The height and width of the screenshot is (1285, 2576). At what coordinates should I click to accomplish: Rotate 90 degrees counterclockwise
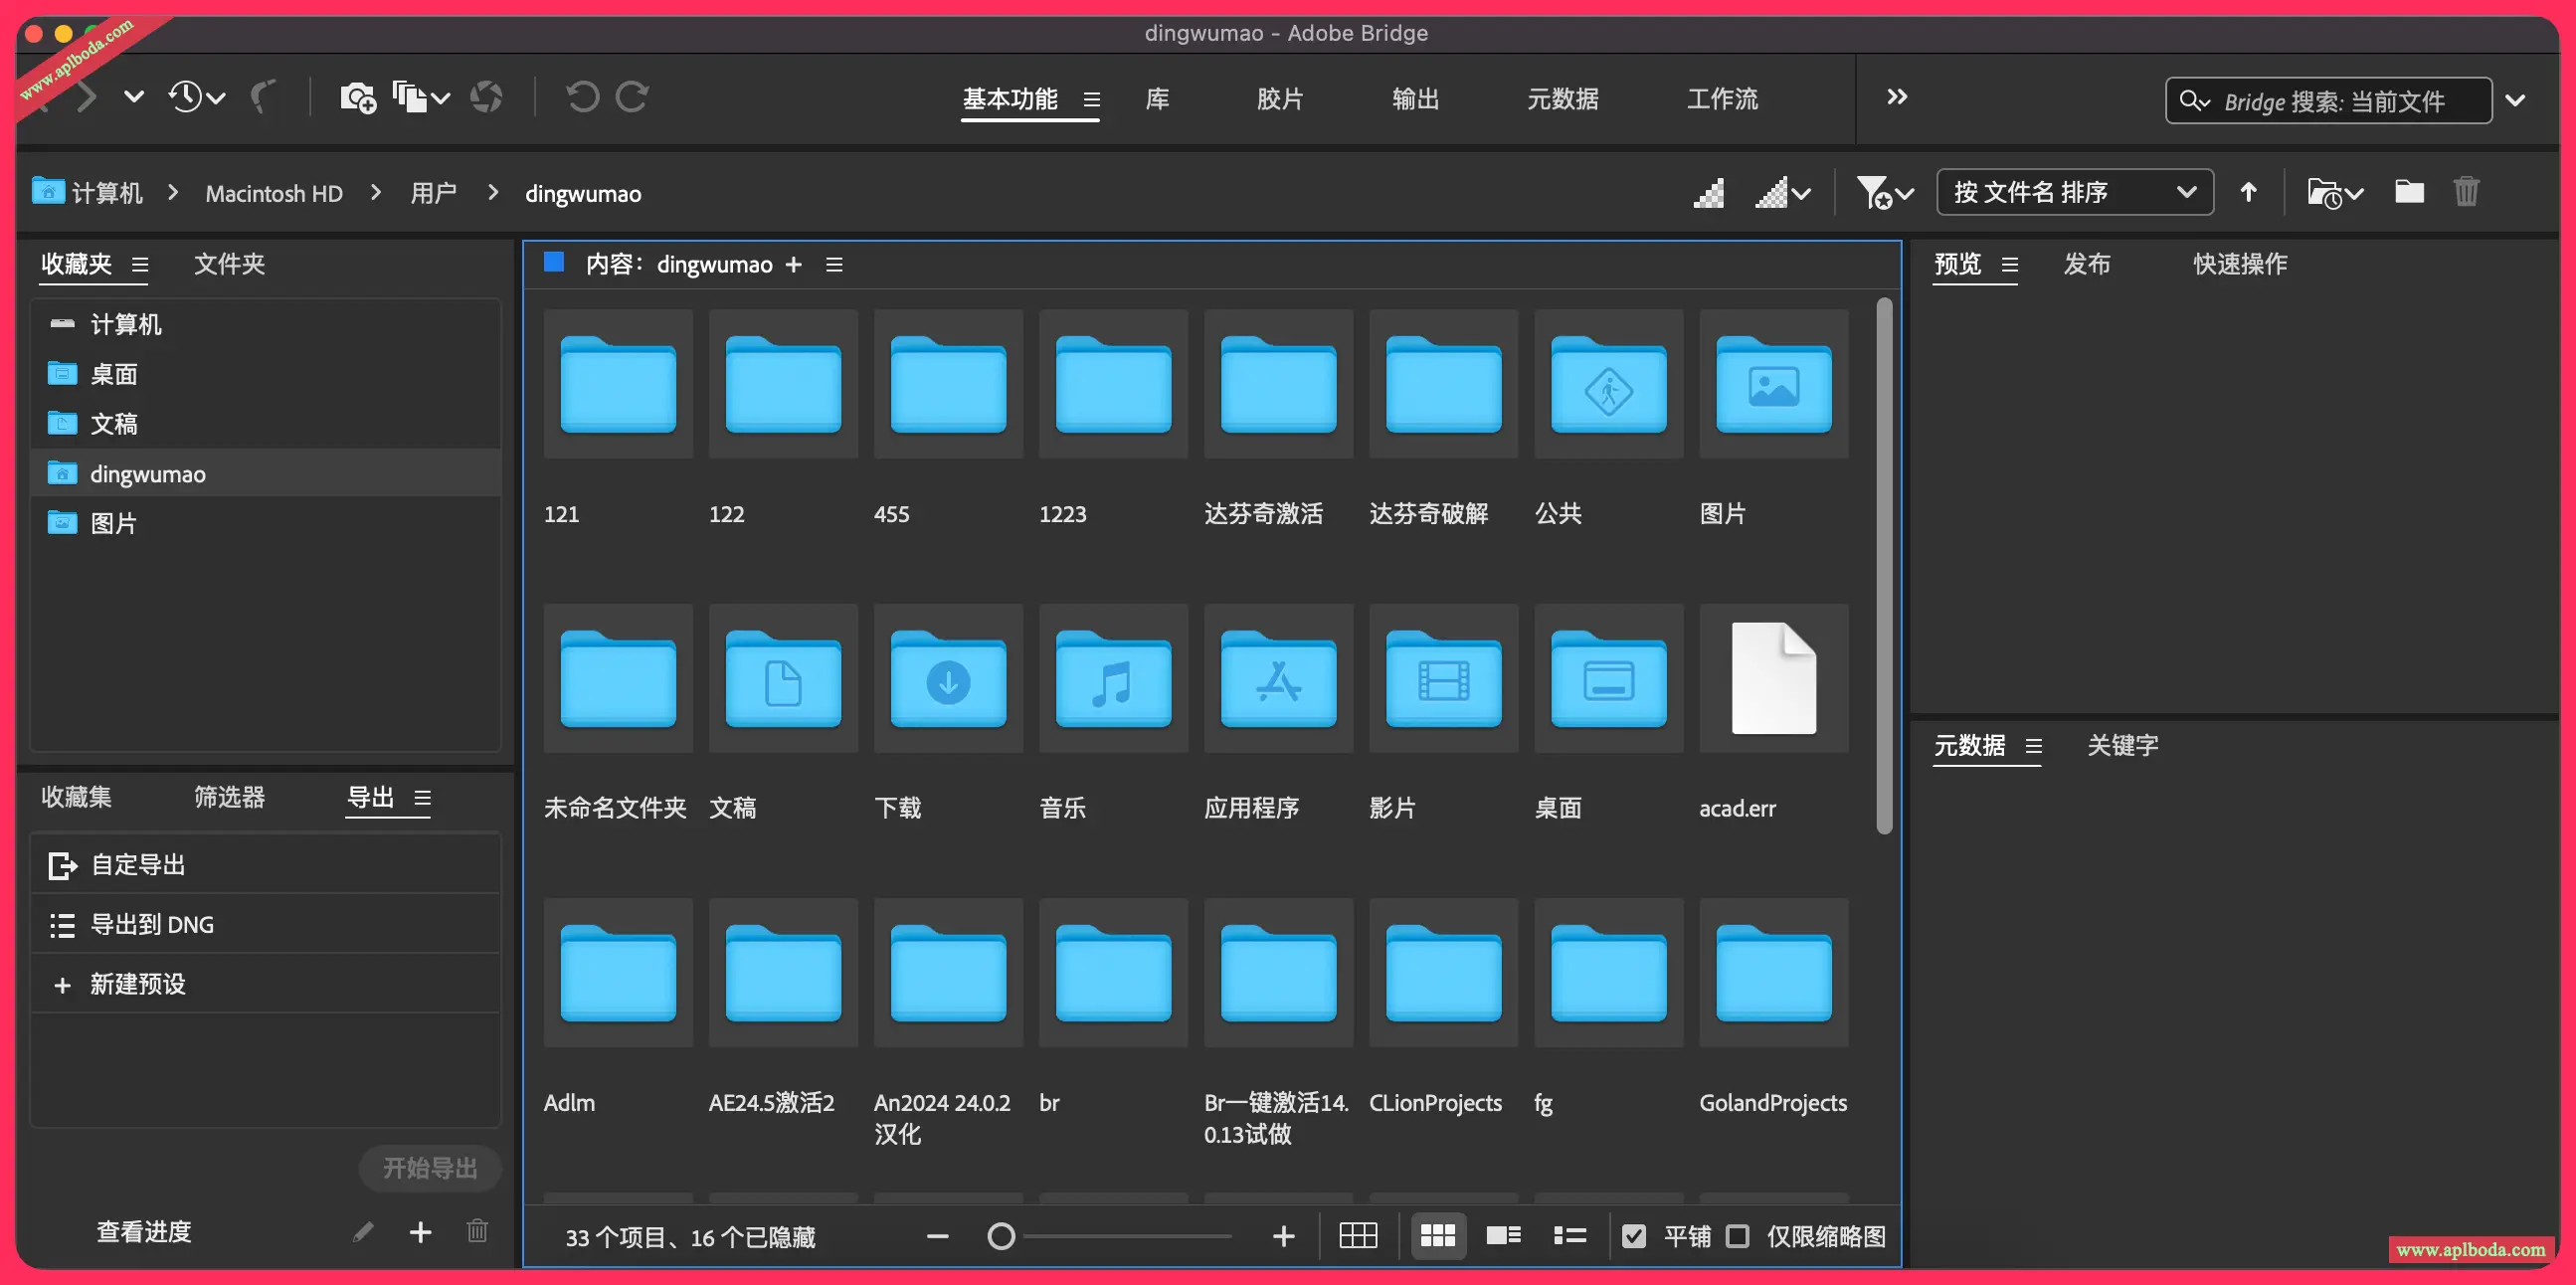(582, 98)
